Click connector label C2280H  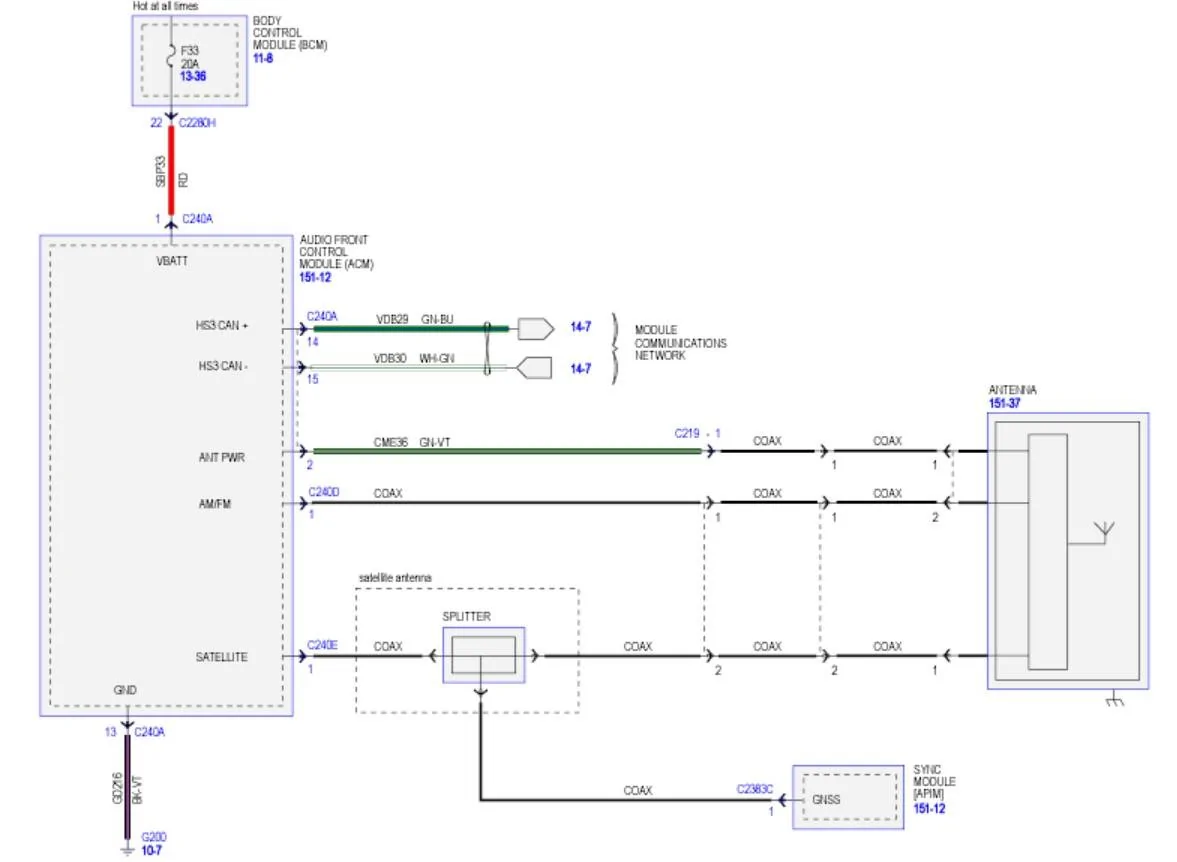click(197, 122)
